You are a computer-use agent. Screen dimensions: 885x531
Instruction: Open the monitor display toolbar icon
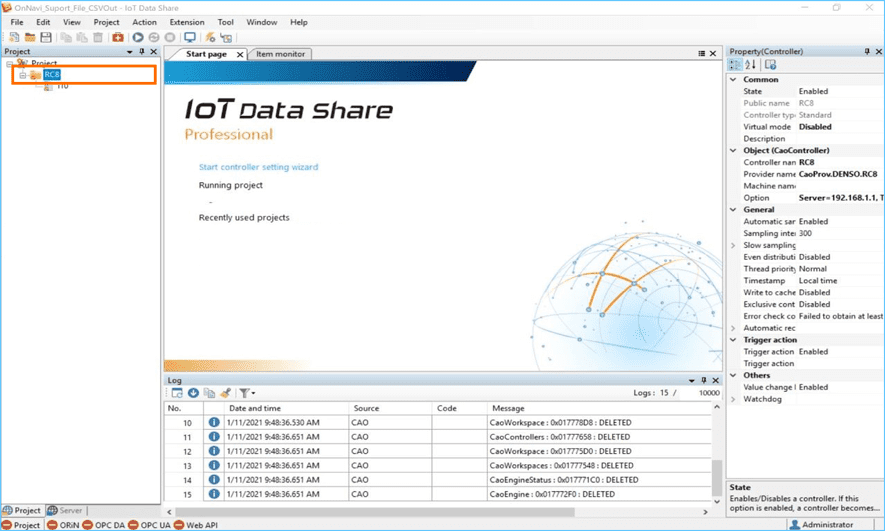click(x=190, y=37)
